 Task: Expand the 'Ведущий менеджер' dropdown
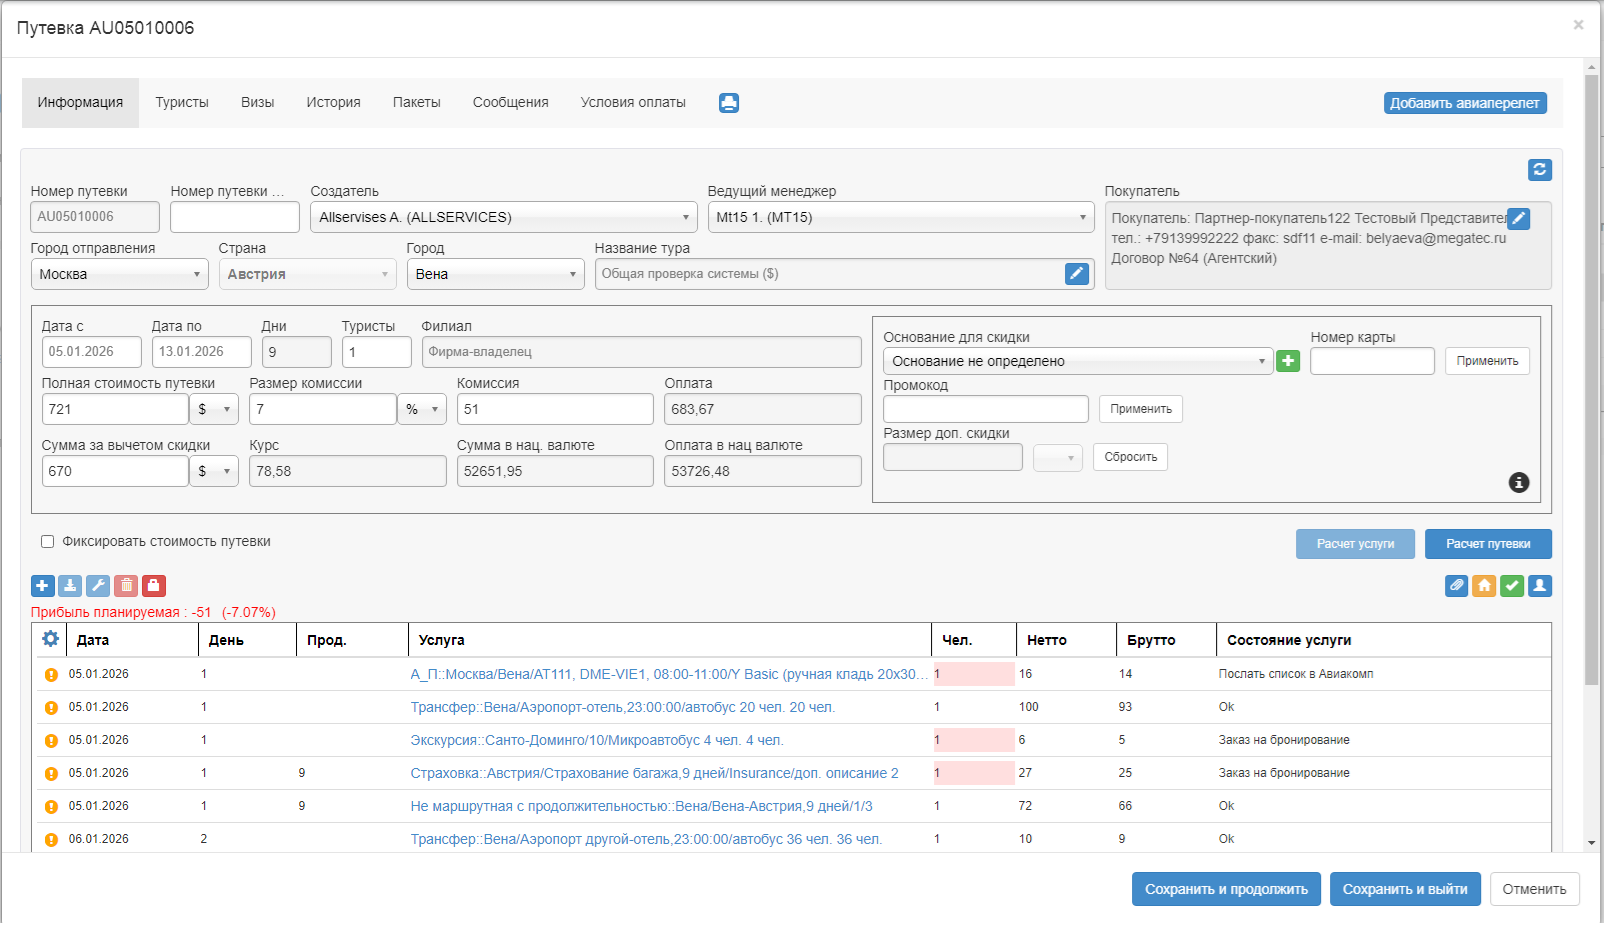[902, 217]
